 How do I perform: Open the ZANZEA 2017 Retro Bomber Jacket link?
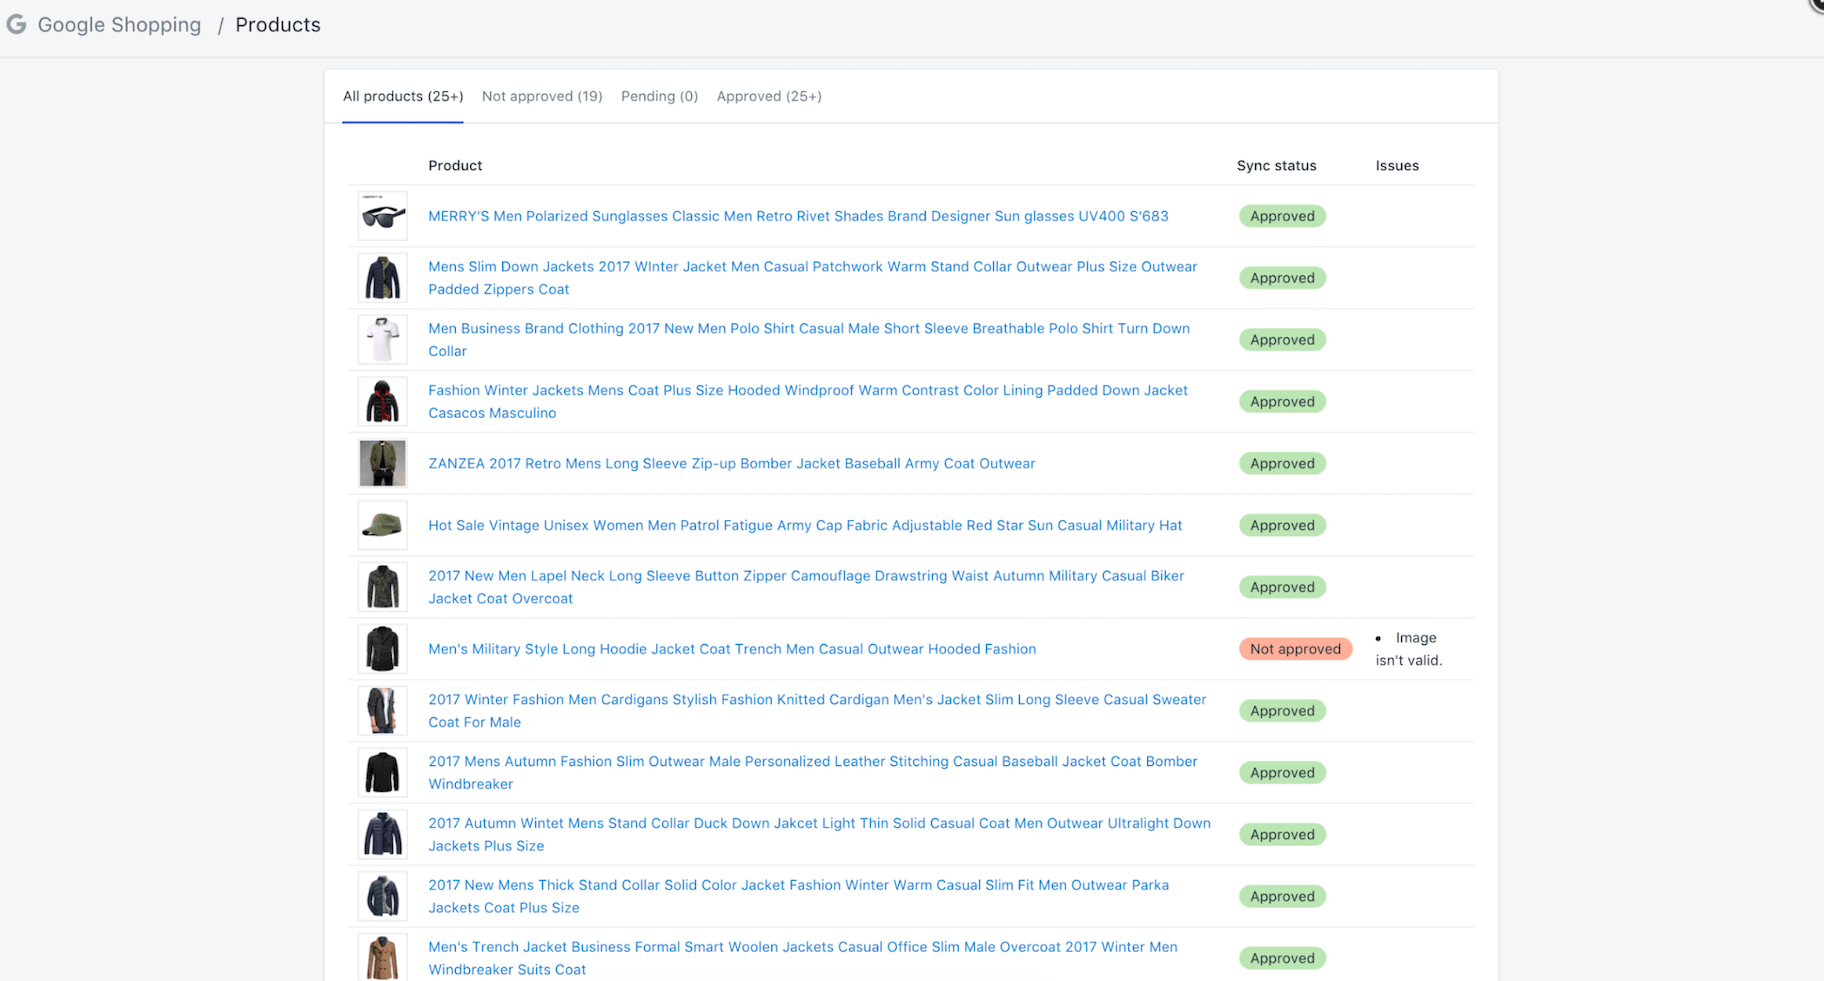(731, 464)
